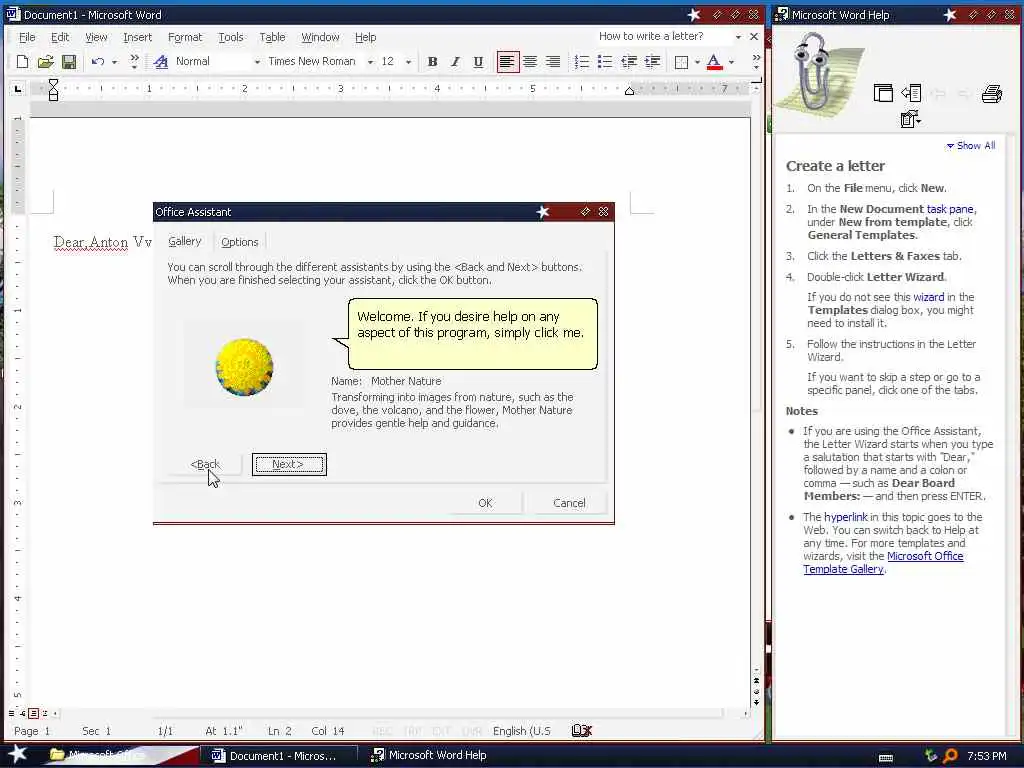Open the Start button on taskbar

coord(17,755)
